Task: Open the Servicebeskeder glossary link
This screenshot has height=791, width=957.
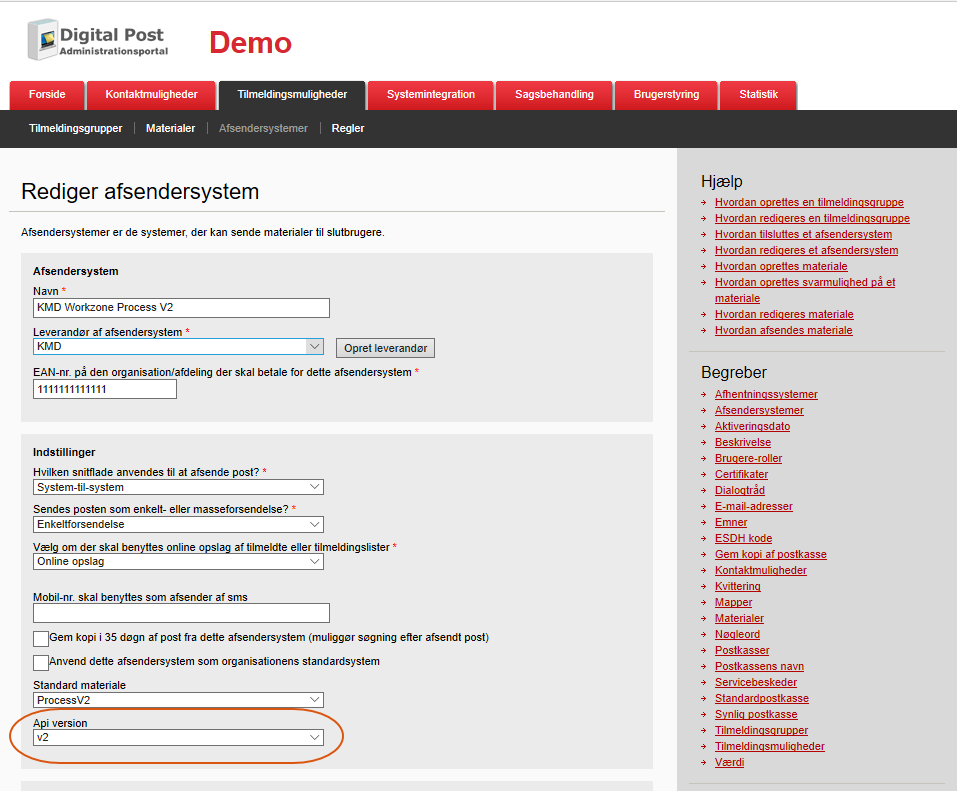Action: tap(756, 682)
